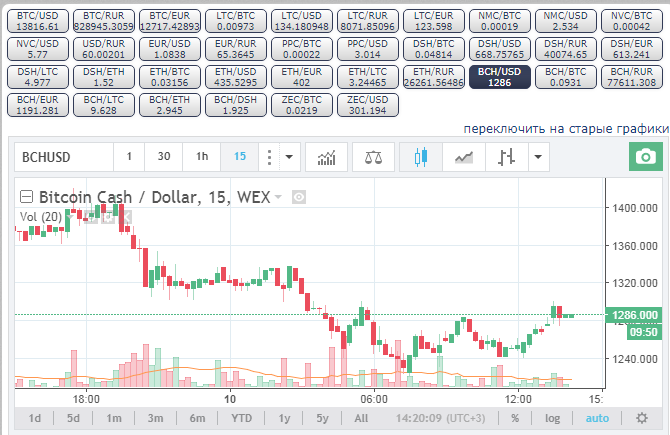Screen dimensions: 670x435
Task: Select the PPC/USD pair
Action: click(367, 49)
